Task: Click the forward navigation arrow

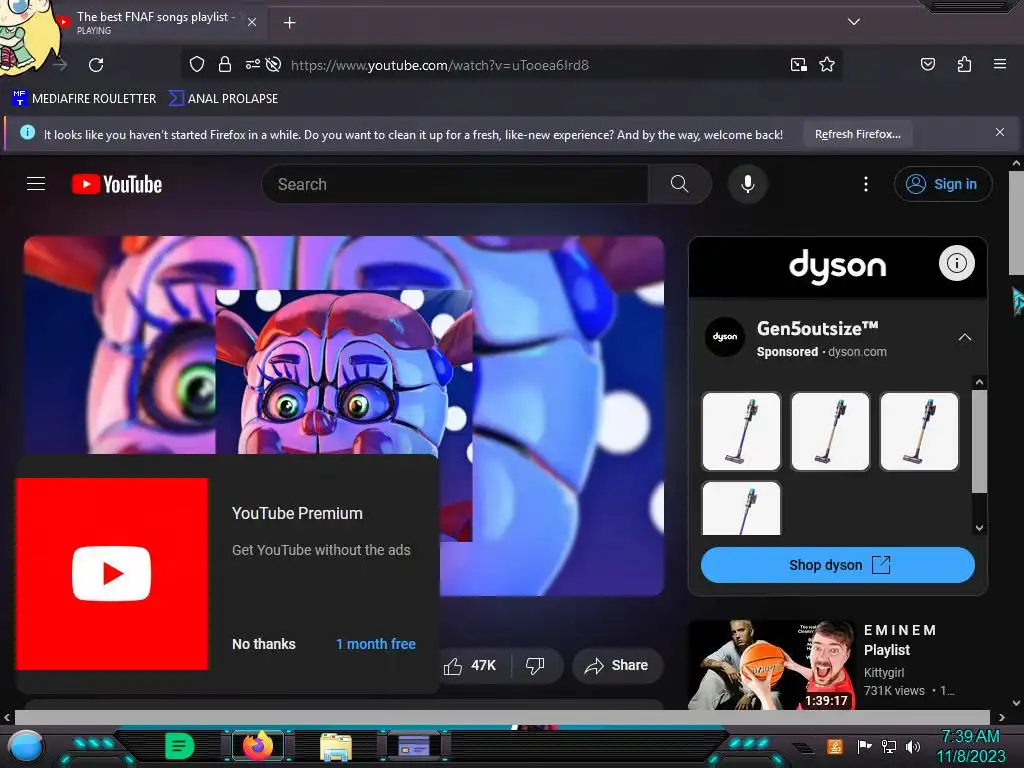Action: point(60,65)
